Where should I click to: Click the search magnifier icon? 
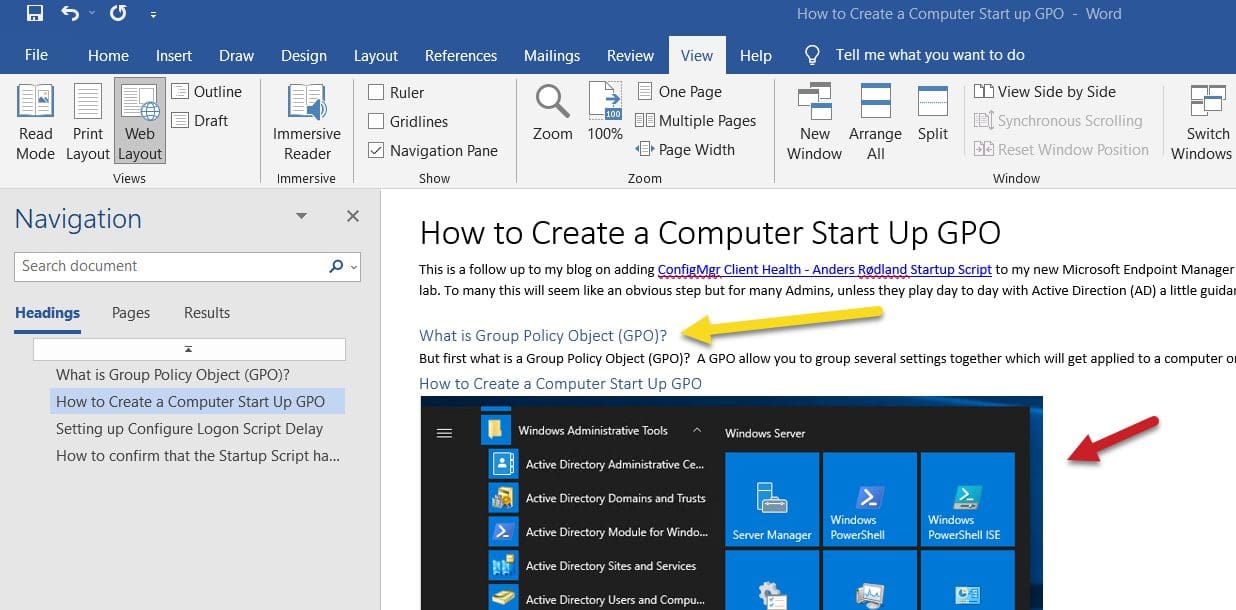click(x=336, y=267)
